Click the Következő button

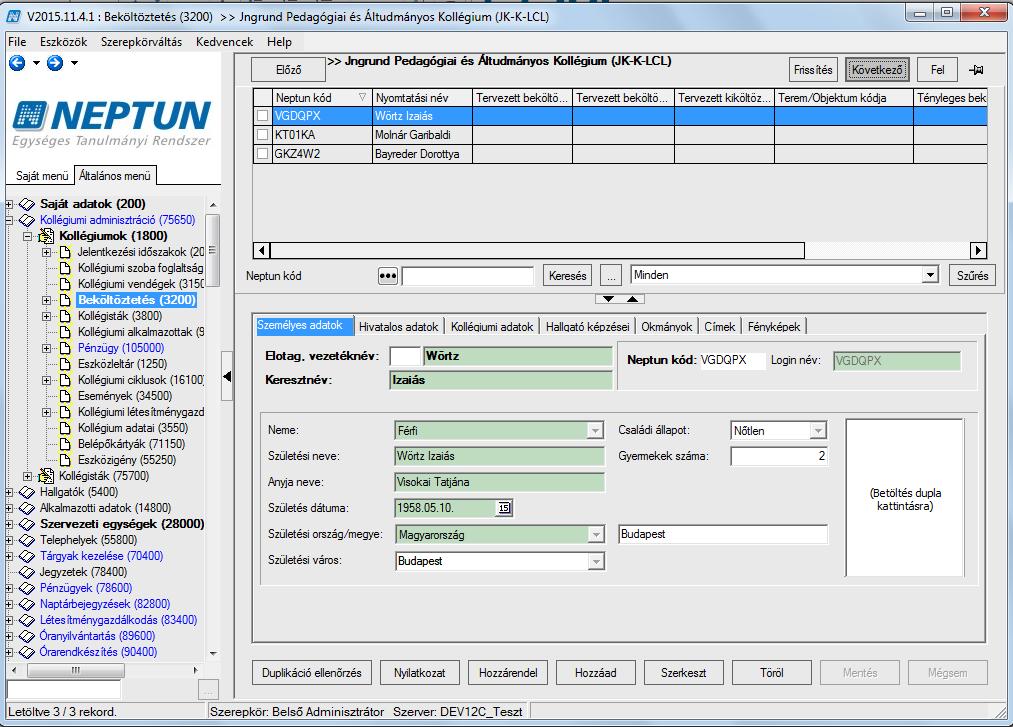pos(877,70)
